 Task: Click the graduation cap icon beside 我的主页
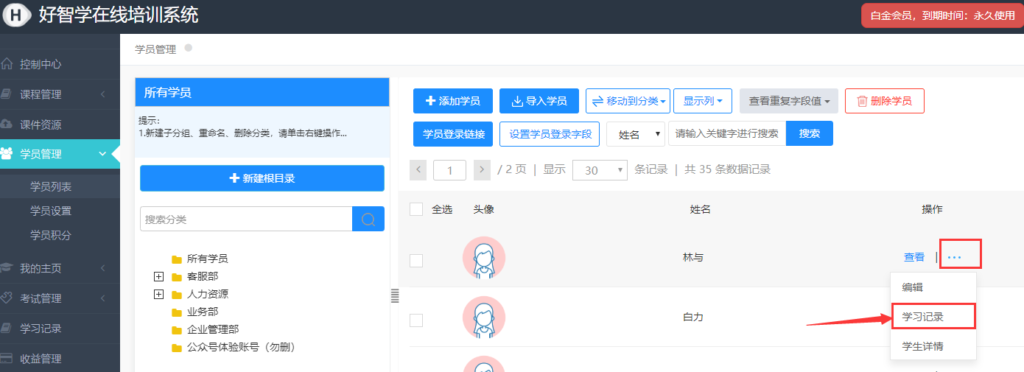coord(7,268)
